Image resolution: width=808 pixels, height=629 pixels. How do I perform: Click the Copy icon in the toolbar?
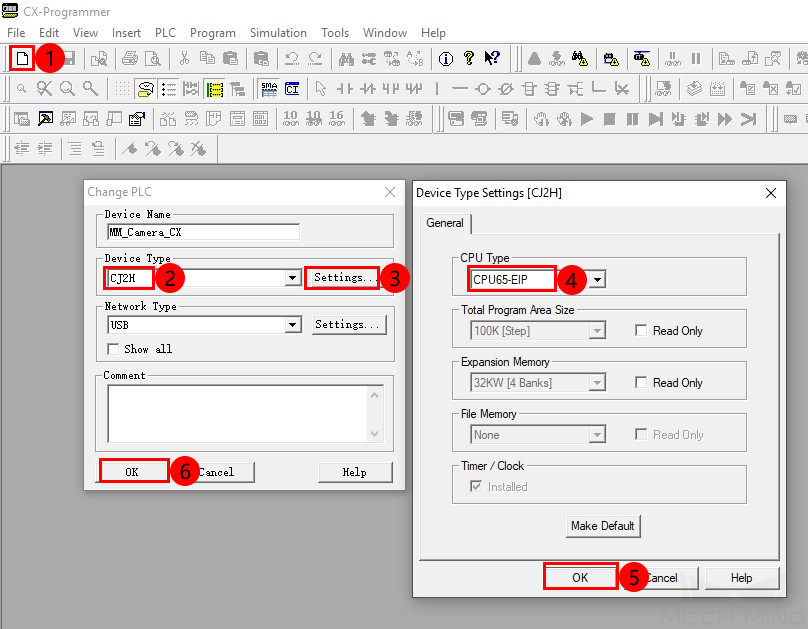point(207,59)
